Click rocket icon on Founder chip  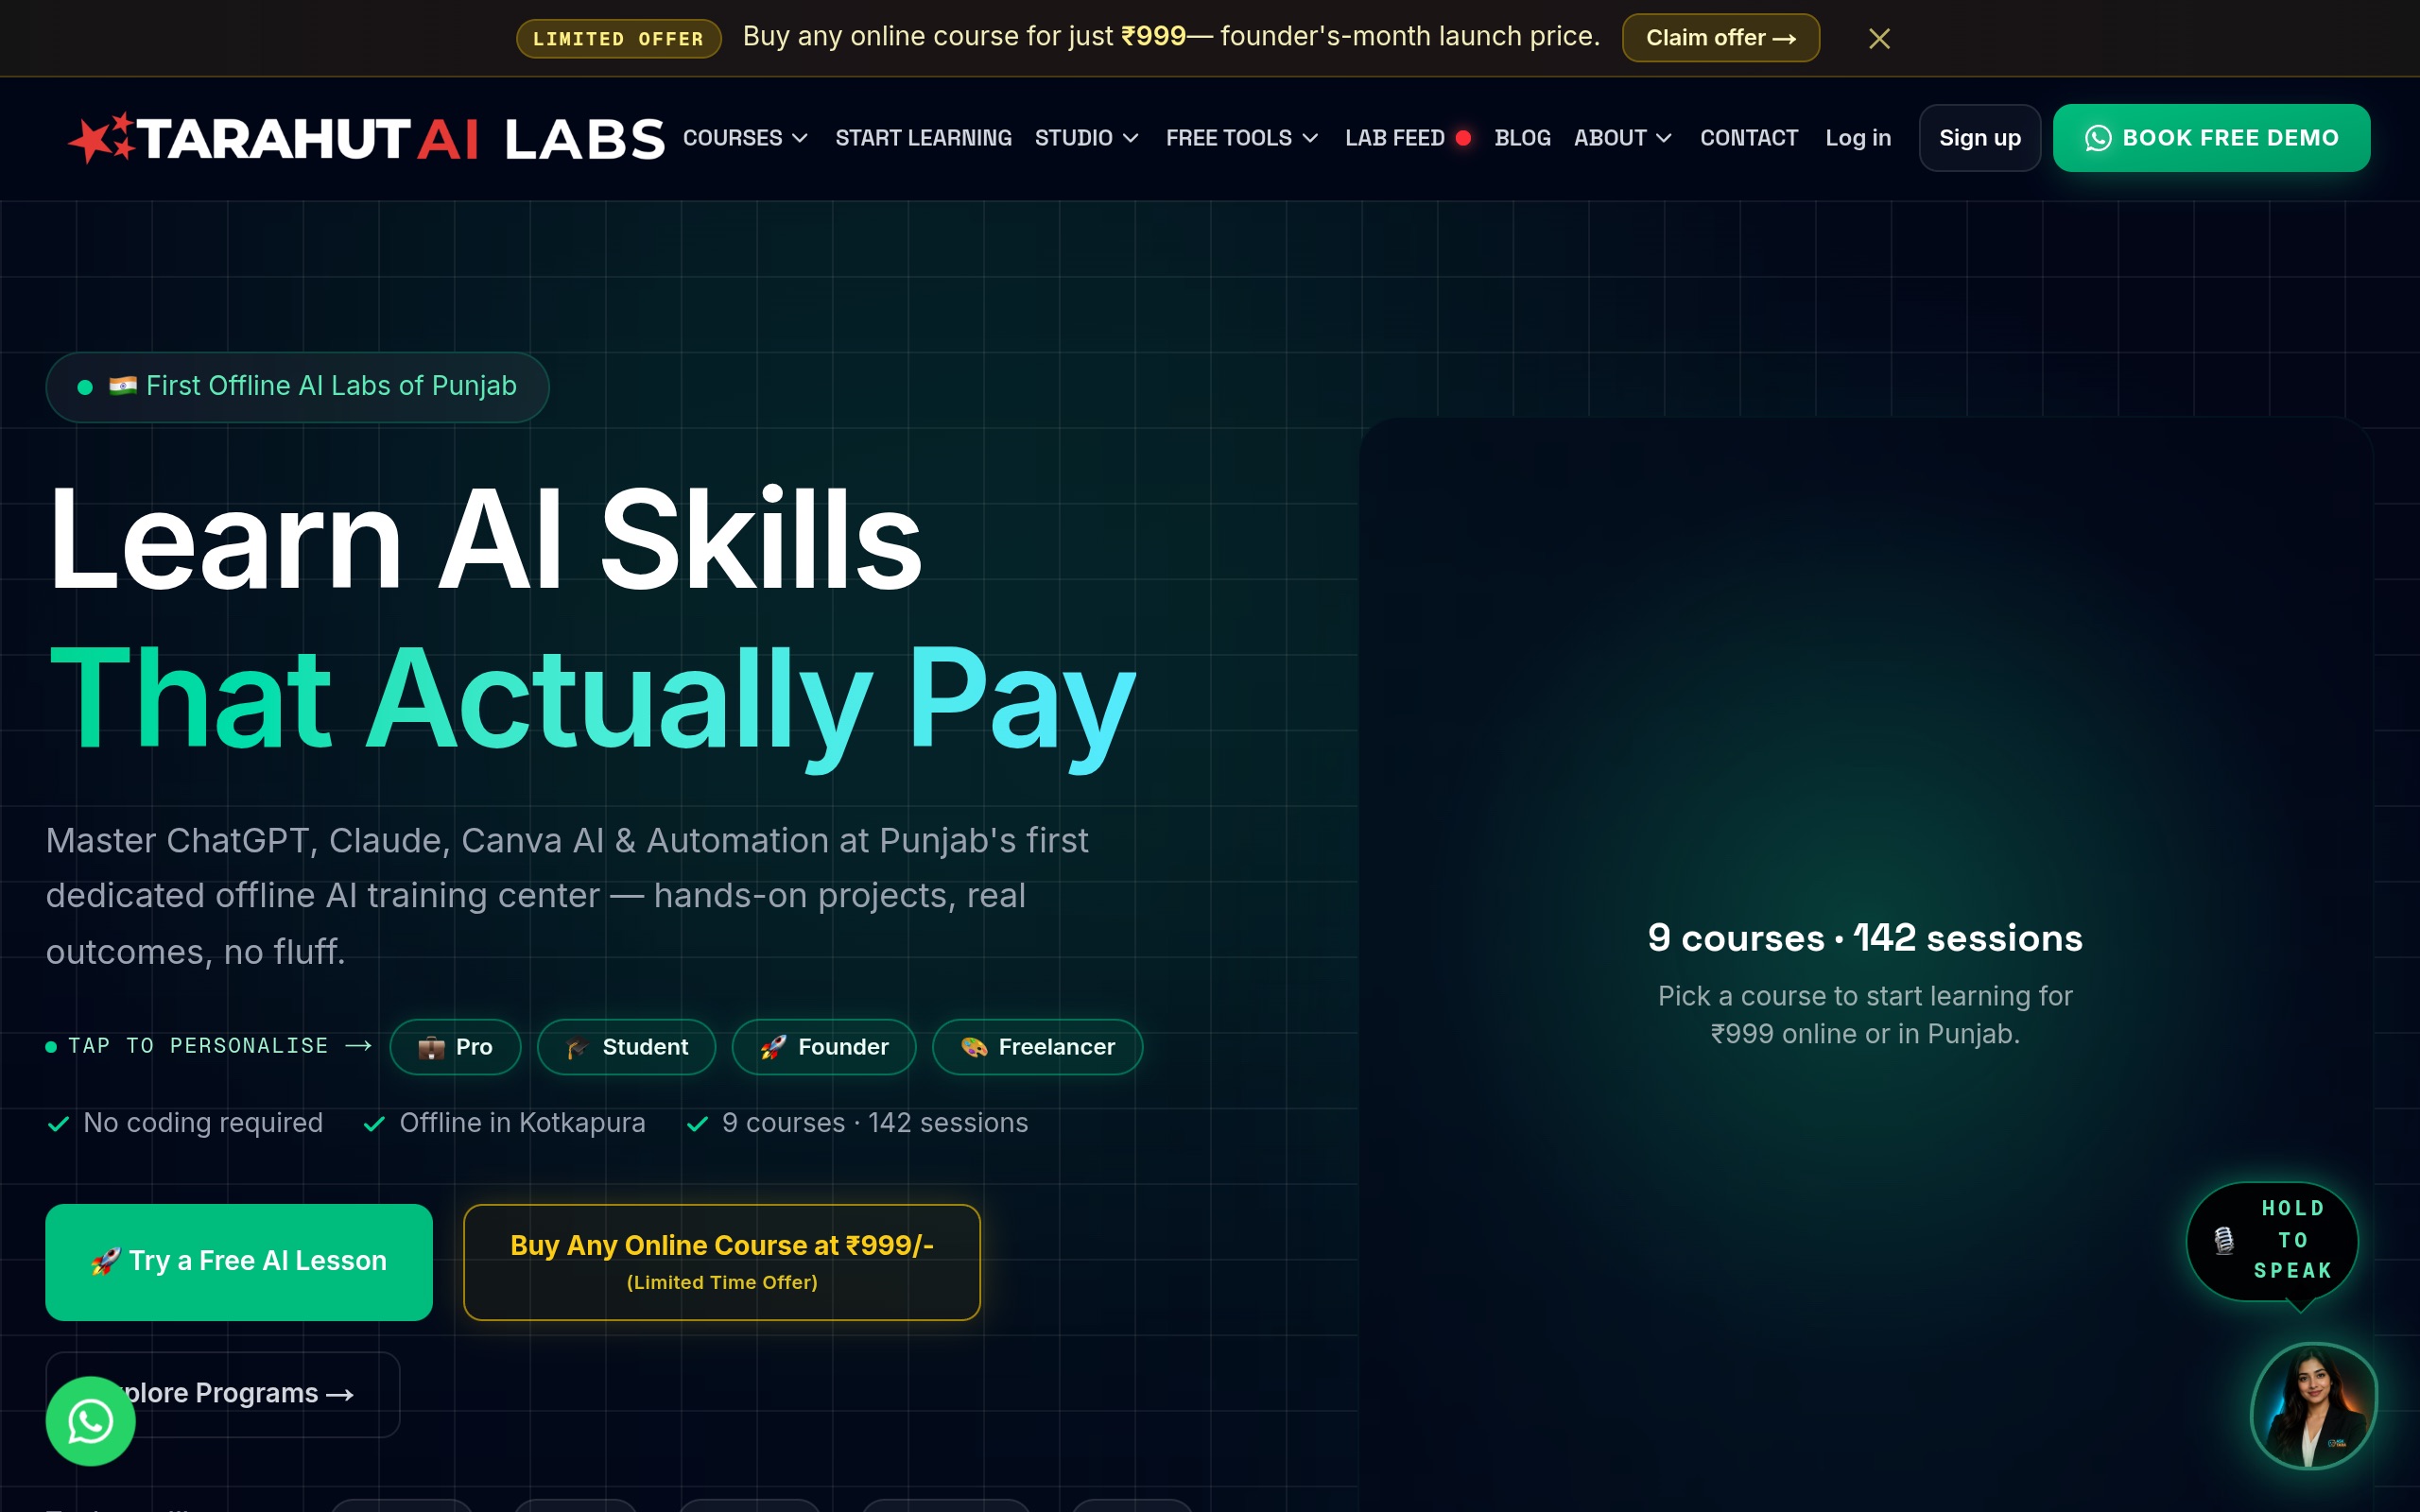pos(773,1047)
